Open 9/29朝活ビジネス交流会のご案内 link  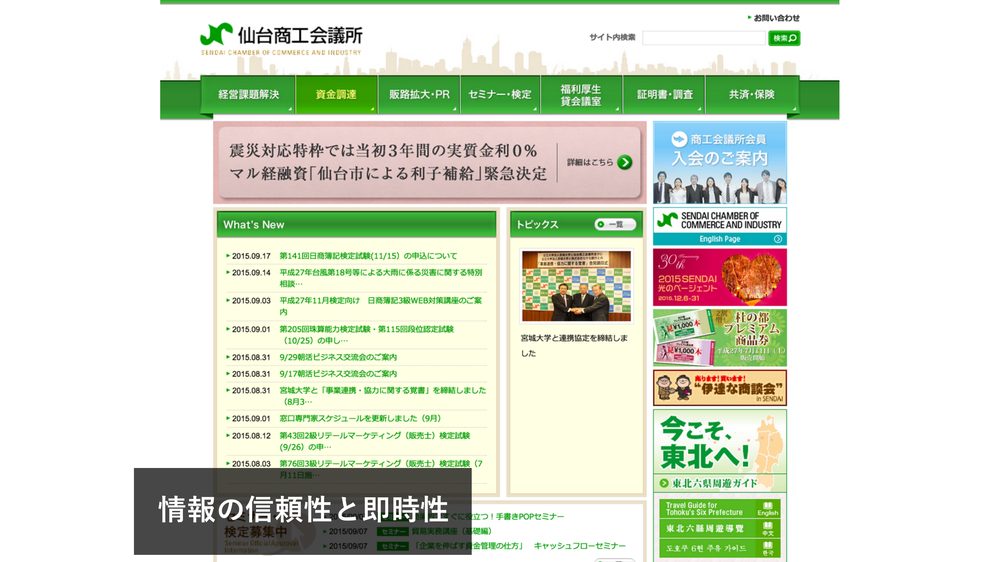[338, 357]
